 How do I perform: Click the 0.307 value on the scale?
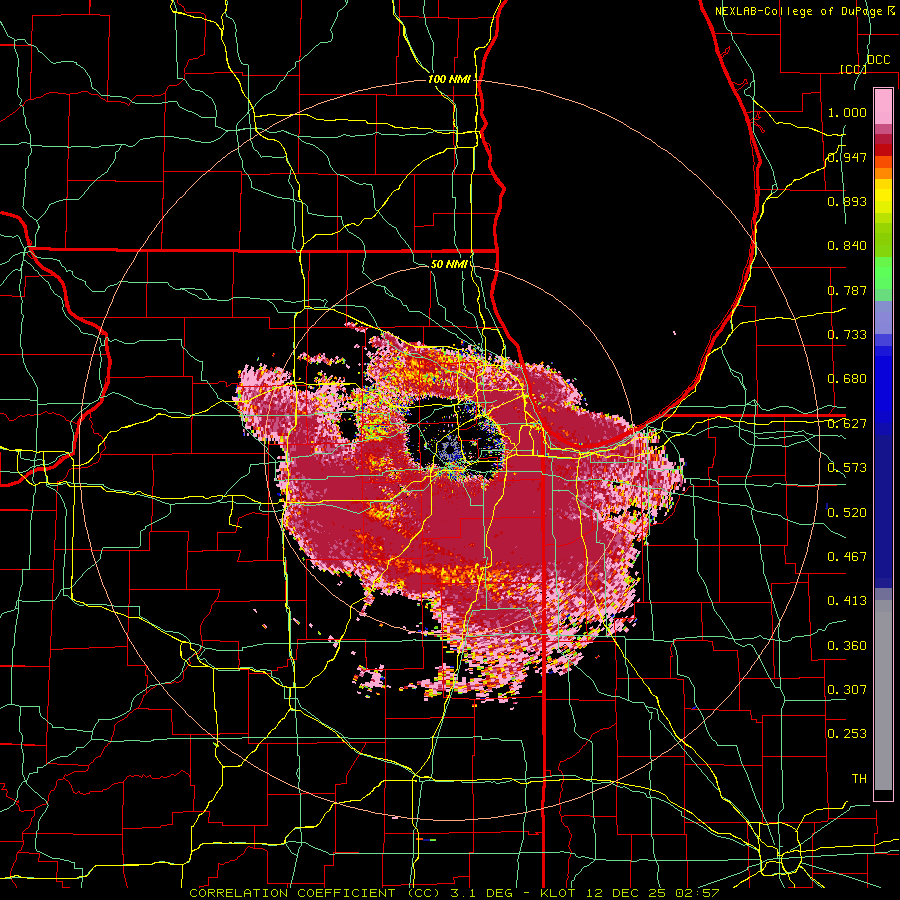(847, 690)
